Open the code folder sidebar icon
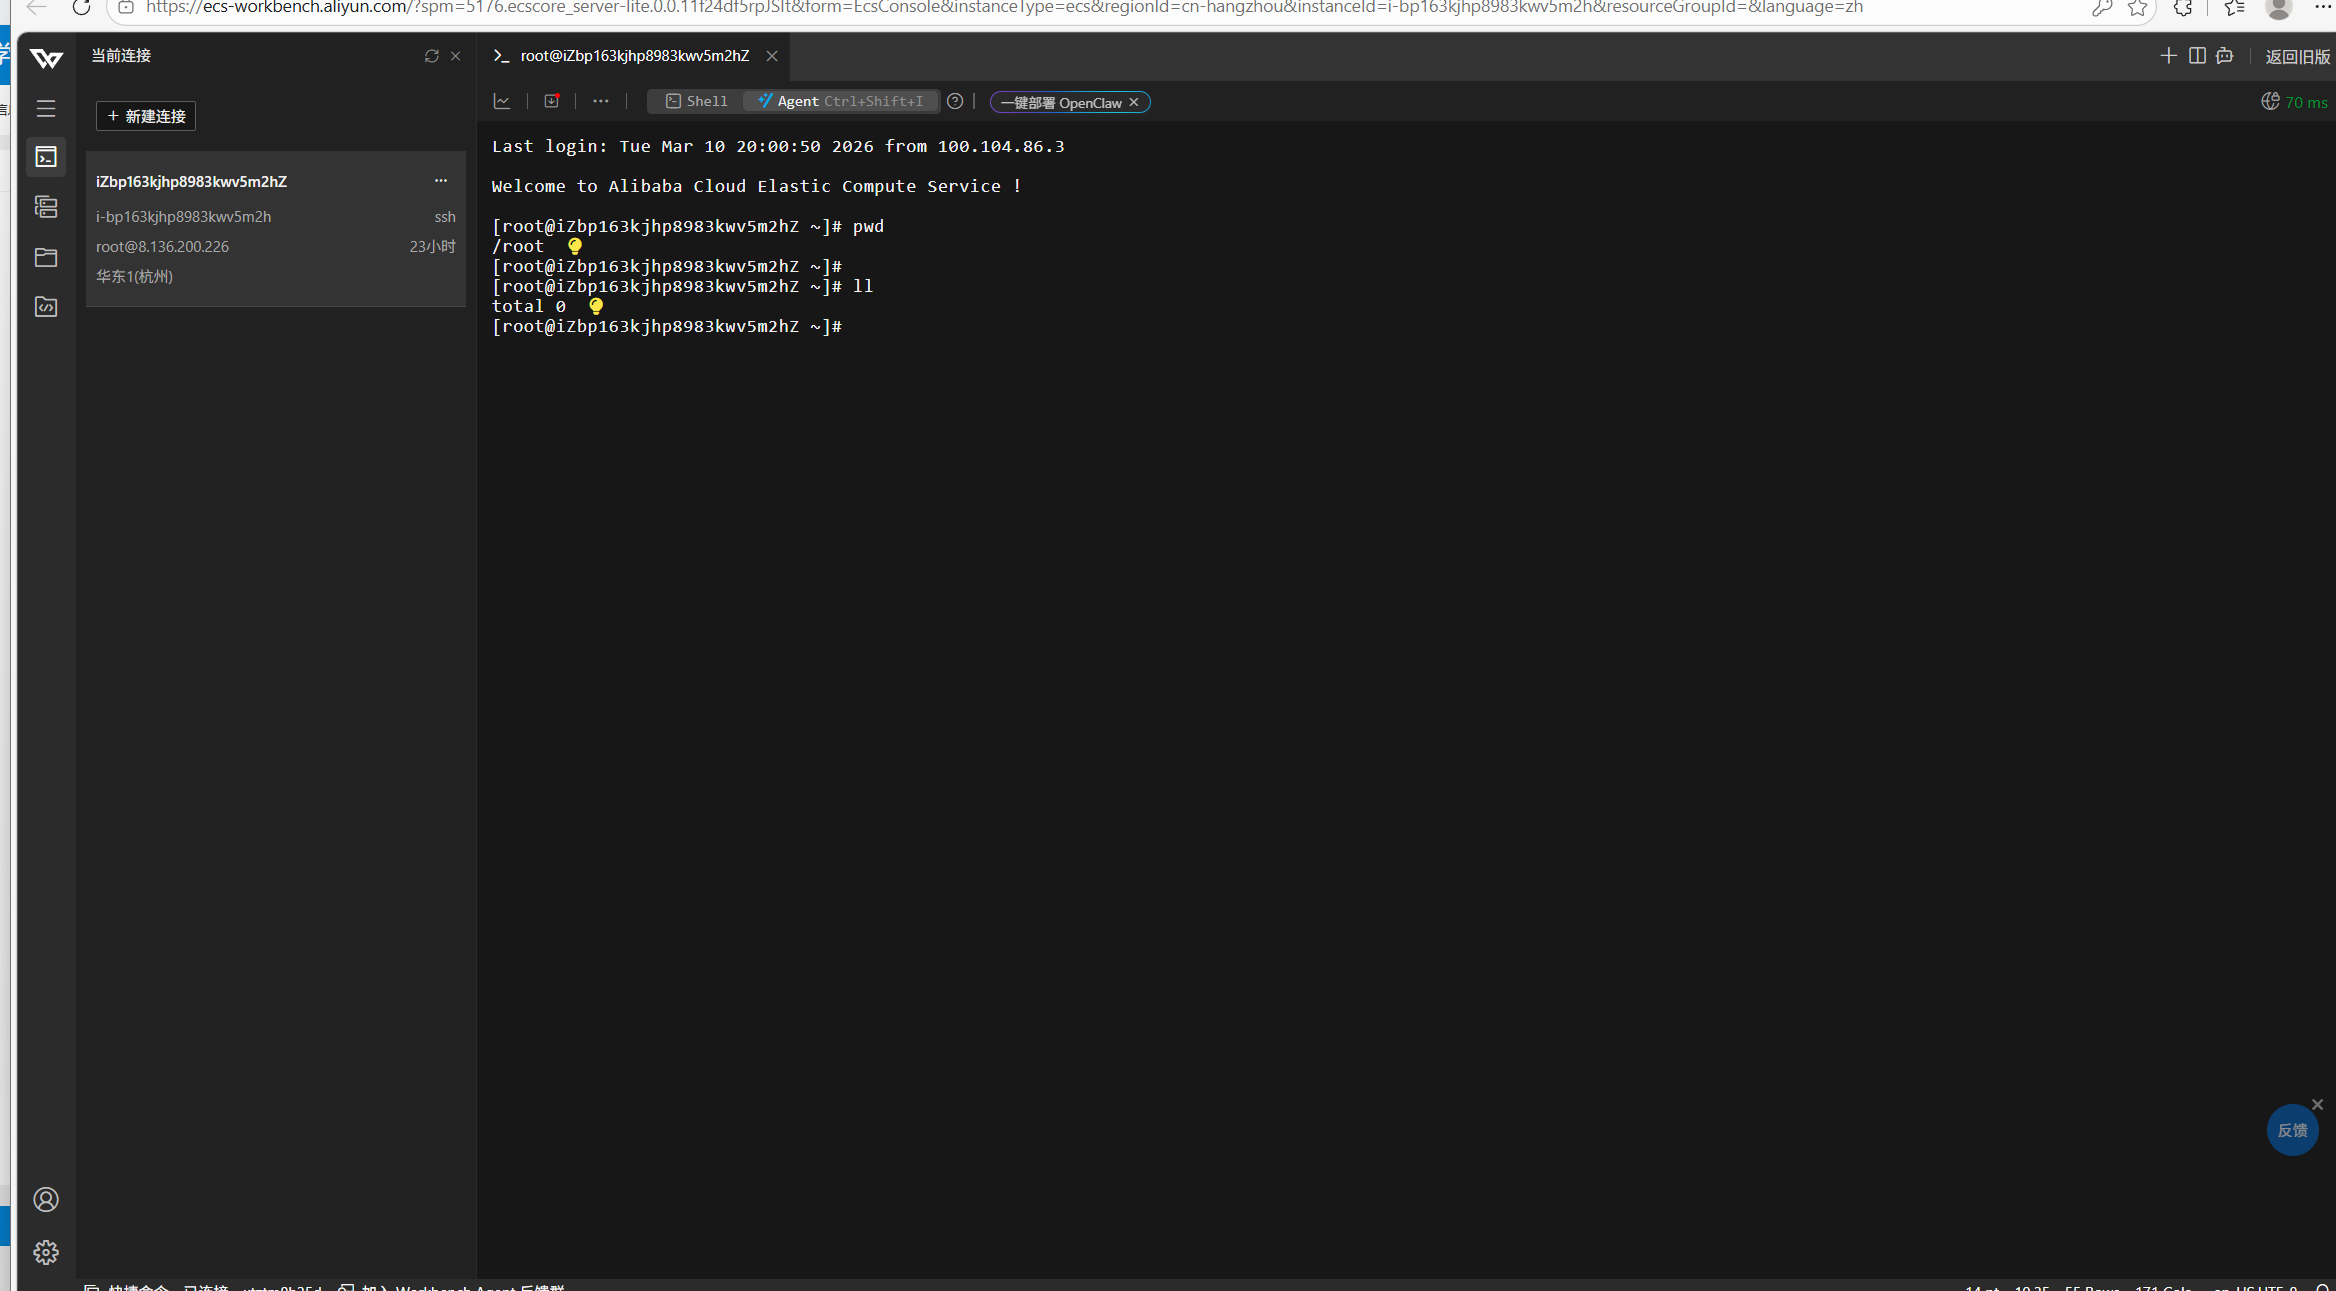 point(46,307)
